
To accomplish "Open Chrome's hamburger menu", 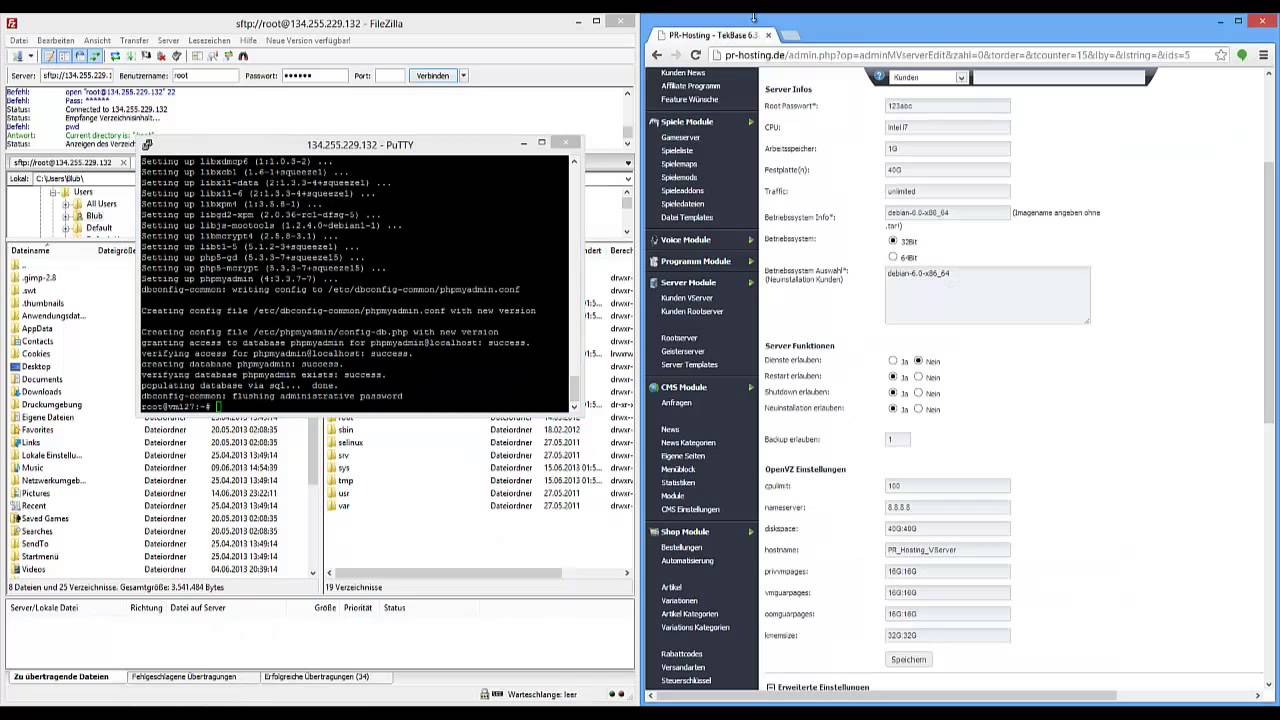I will pyautogui.click(x=1264, y=55).
